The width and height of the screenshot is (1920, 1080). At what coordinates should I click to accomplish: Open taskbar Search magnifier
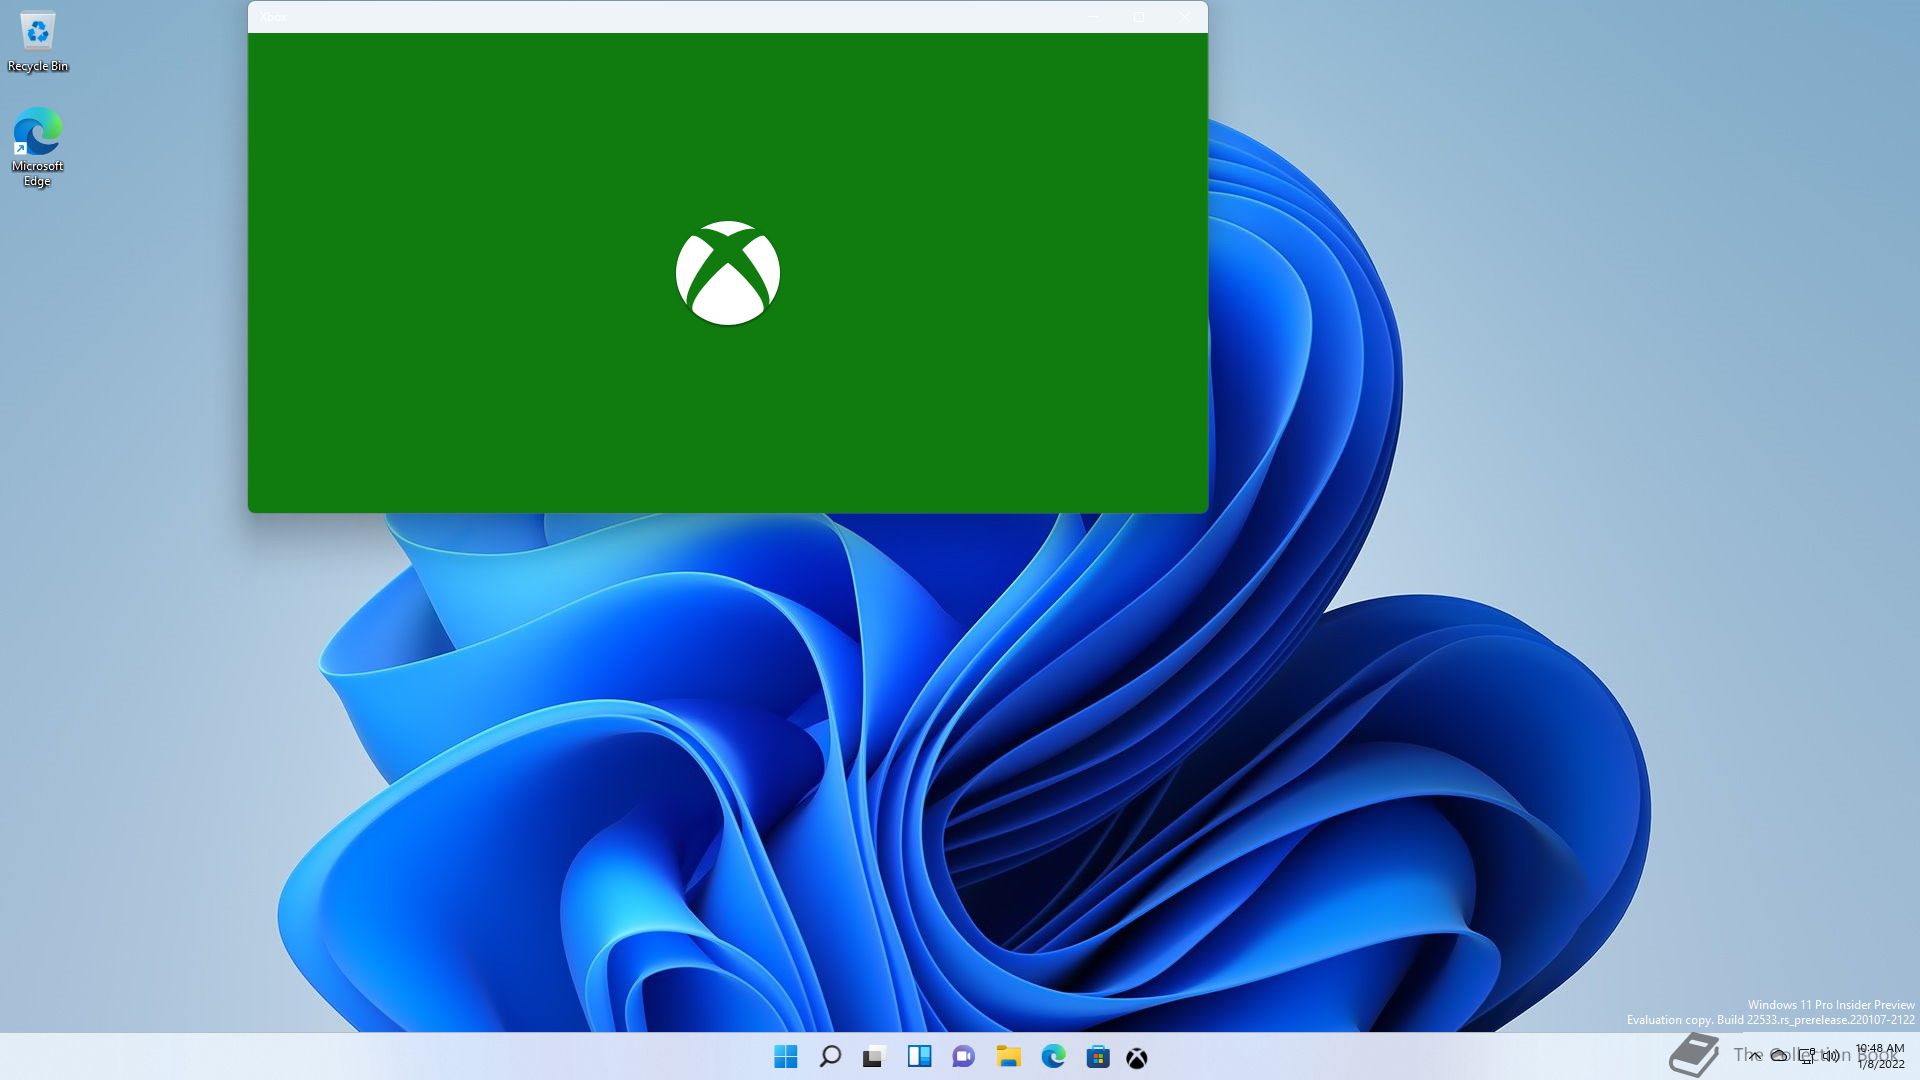click(x=830, y=1057)
